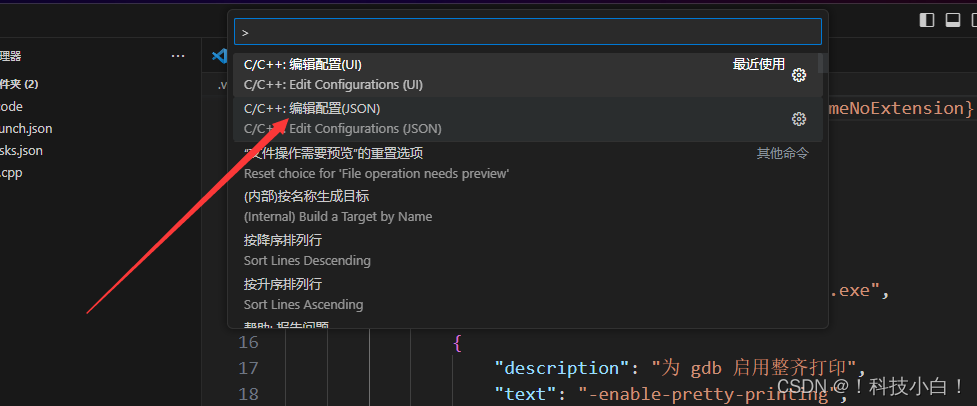Open explorer panel more actions ellipsis
Image resolution: width=977 pixels, height=406 pixels.
pyautogui.click(x=178, y=56)
